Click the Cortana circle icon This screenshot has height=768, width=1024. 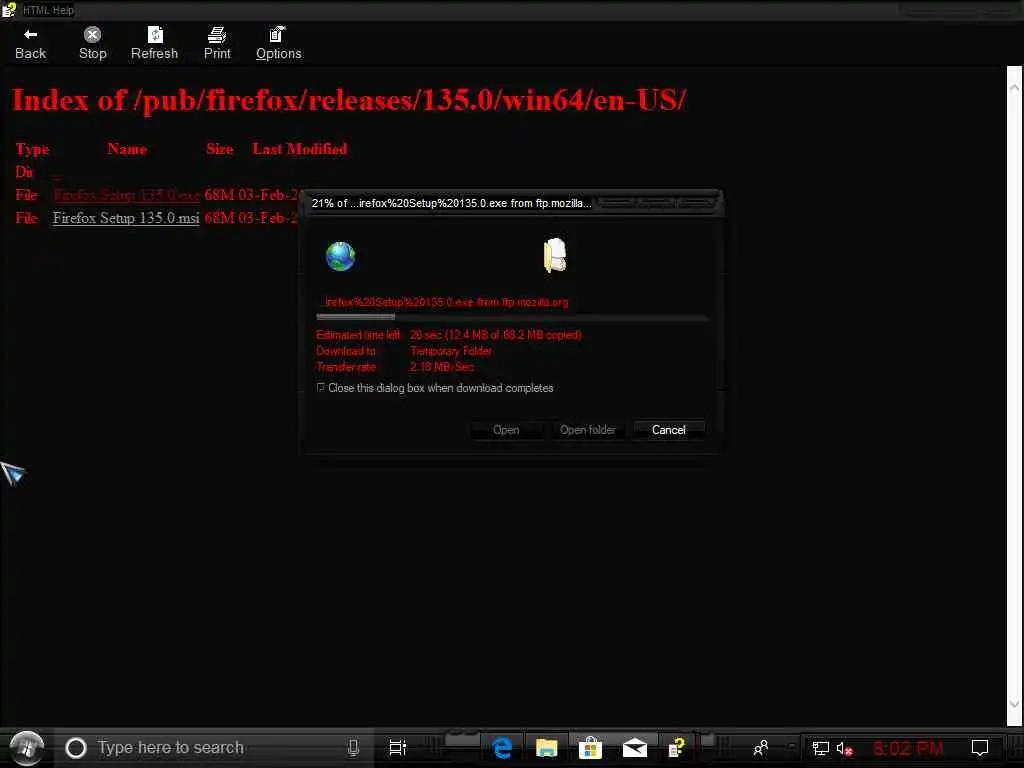[76, 748]
